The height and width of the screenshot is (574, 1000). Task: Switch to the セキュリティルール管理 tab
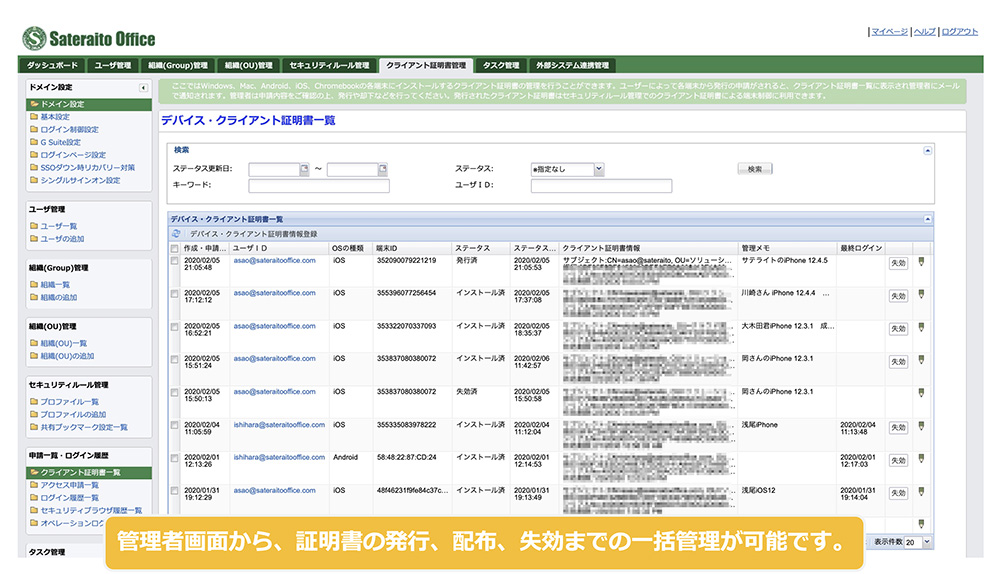tap(329, 66)
